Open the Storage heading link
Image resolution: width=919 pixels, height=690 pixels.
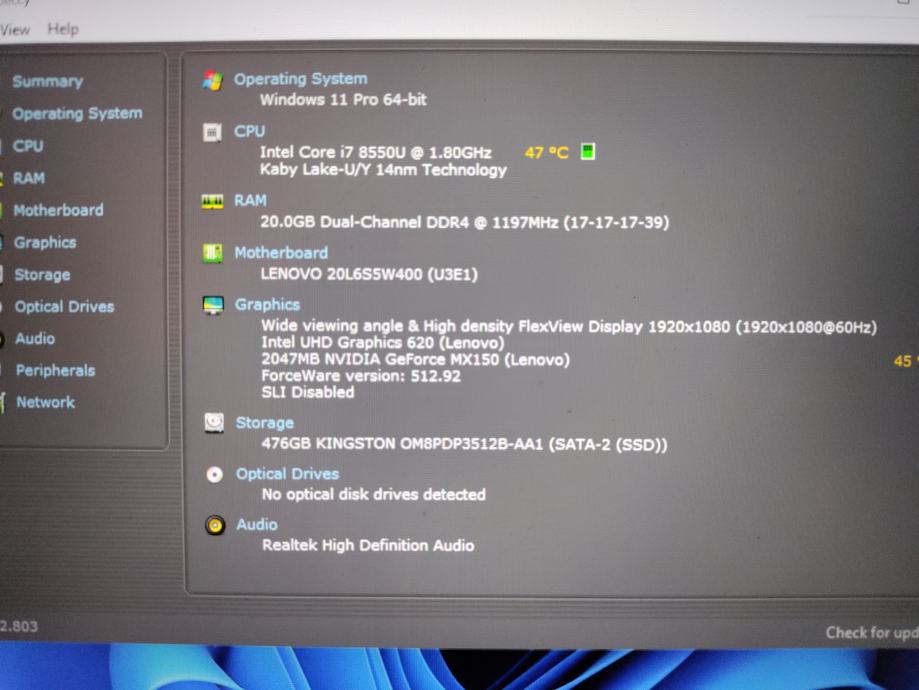click(x=265, y=423)
